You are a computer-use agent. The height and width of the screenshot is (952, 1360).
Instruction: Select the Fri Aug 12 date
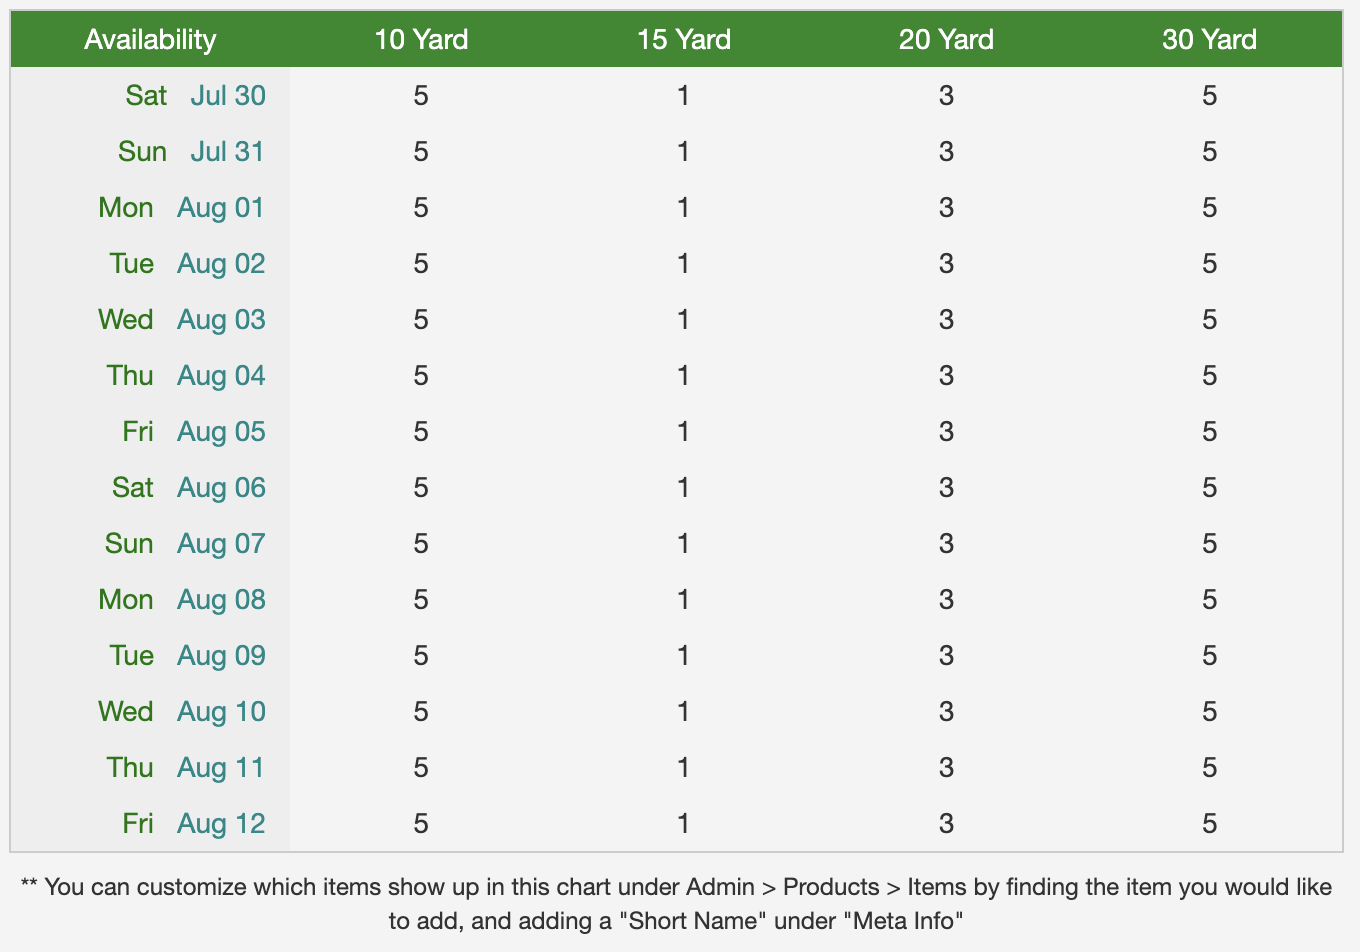click(193, 824)
